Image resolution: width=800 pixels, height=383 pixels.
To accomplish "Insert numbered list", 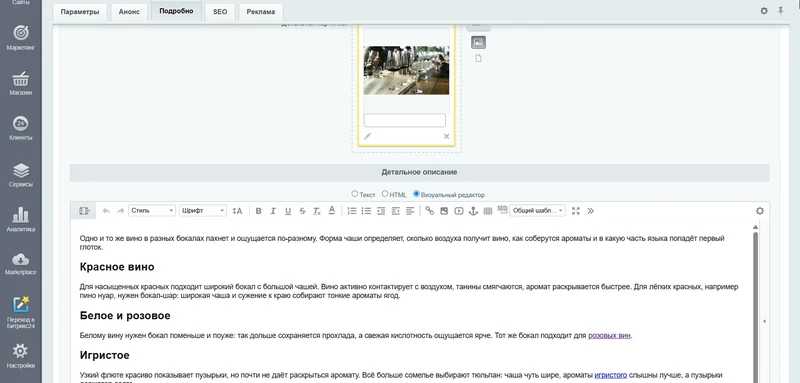I will coord(352,211).
